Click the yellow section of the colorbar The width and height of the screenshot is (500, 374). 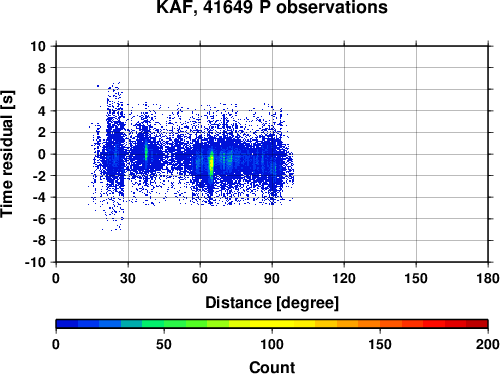[x=272, y=324]
